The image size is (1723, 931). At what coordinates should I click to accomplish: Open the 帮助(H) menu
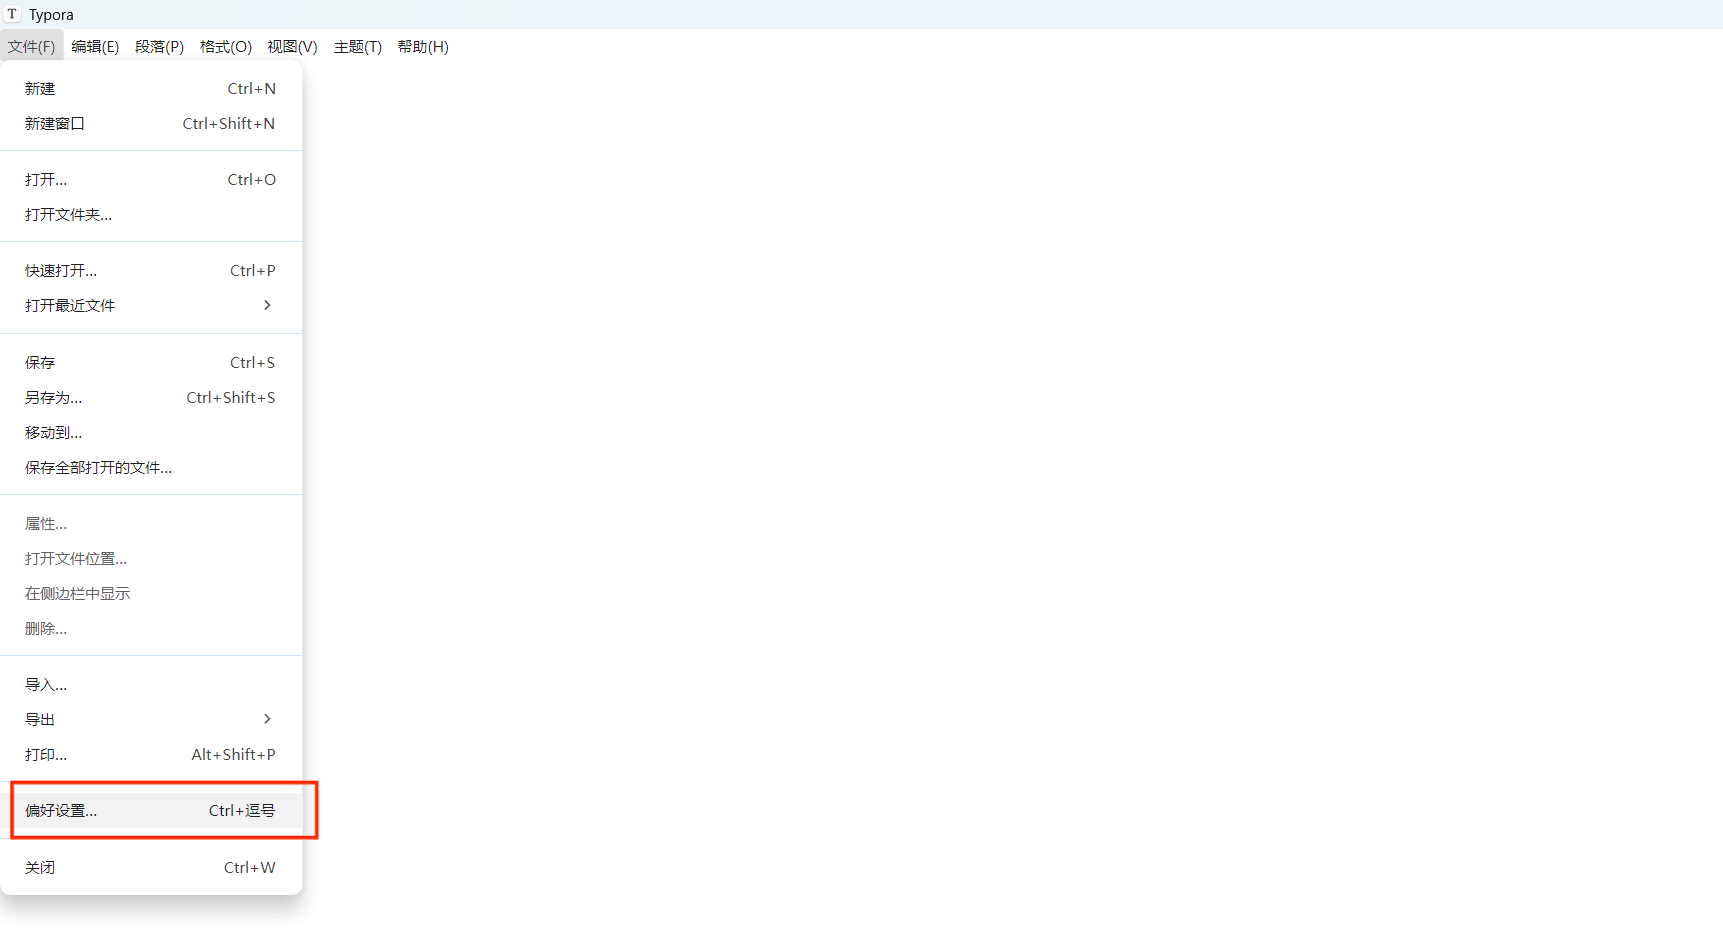coord(423,47)
